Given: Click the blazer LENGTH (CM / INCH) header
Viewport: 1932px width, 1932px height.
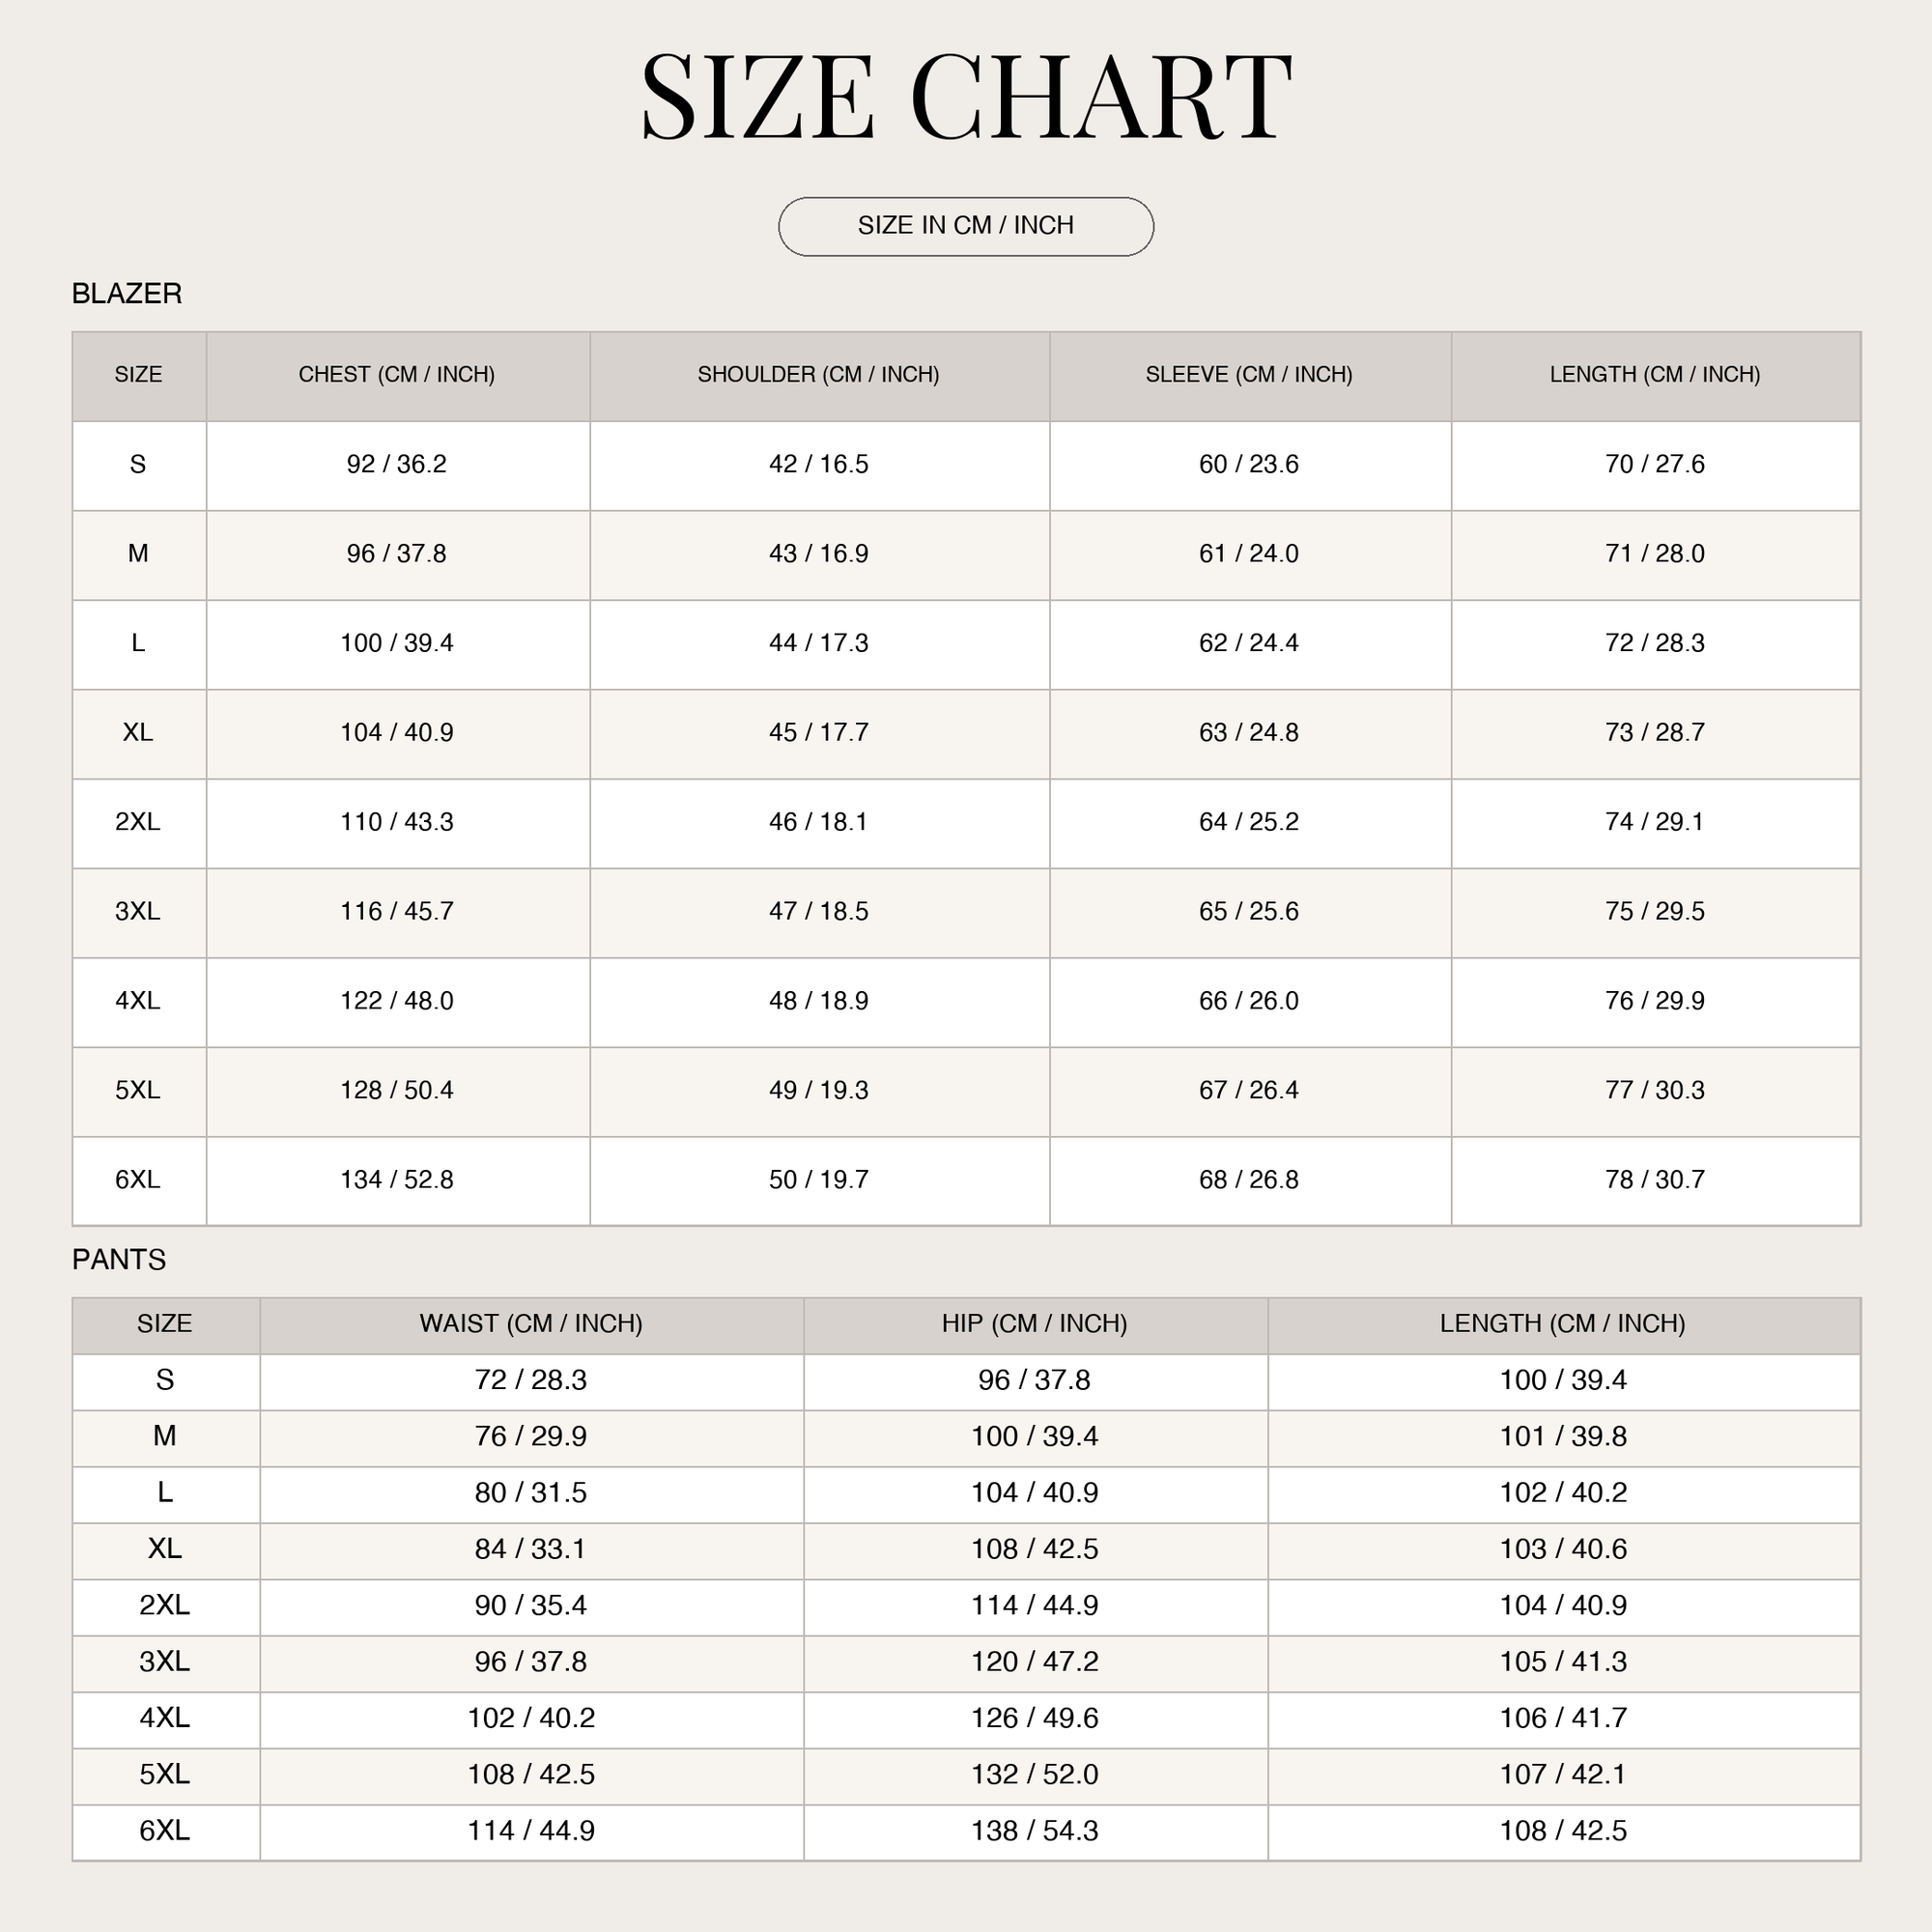Looking at the screenshot, I should 1655,374.
